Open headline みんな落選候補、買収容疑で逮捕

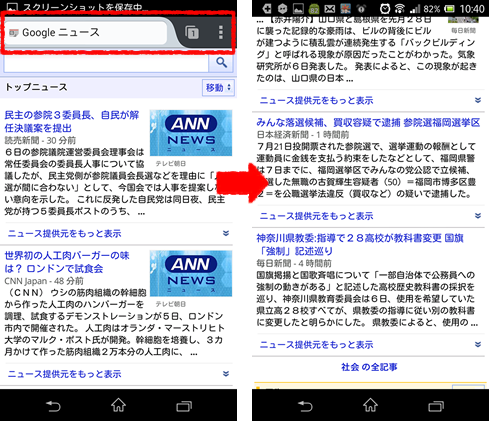tap(368, 123)
